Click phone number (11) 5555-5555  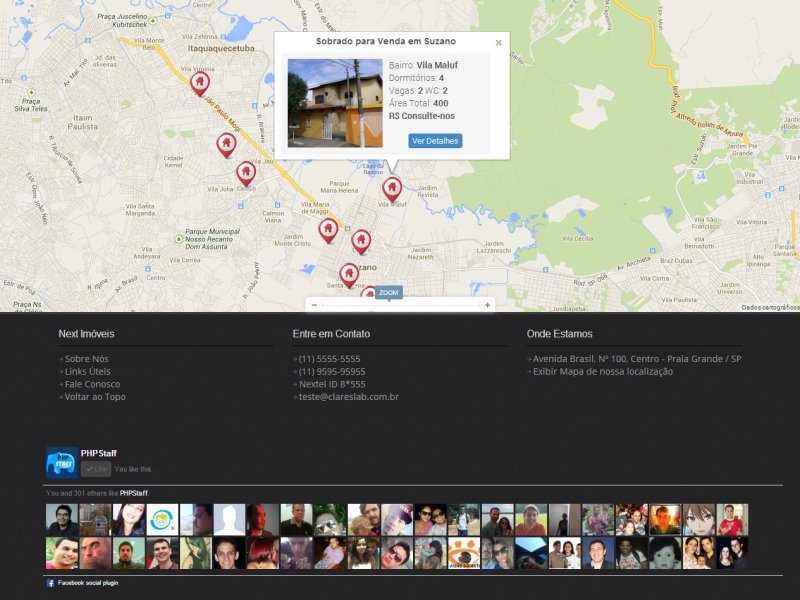[329, 359]
